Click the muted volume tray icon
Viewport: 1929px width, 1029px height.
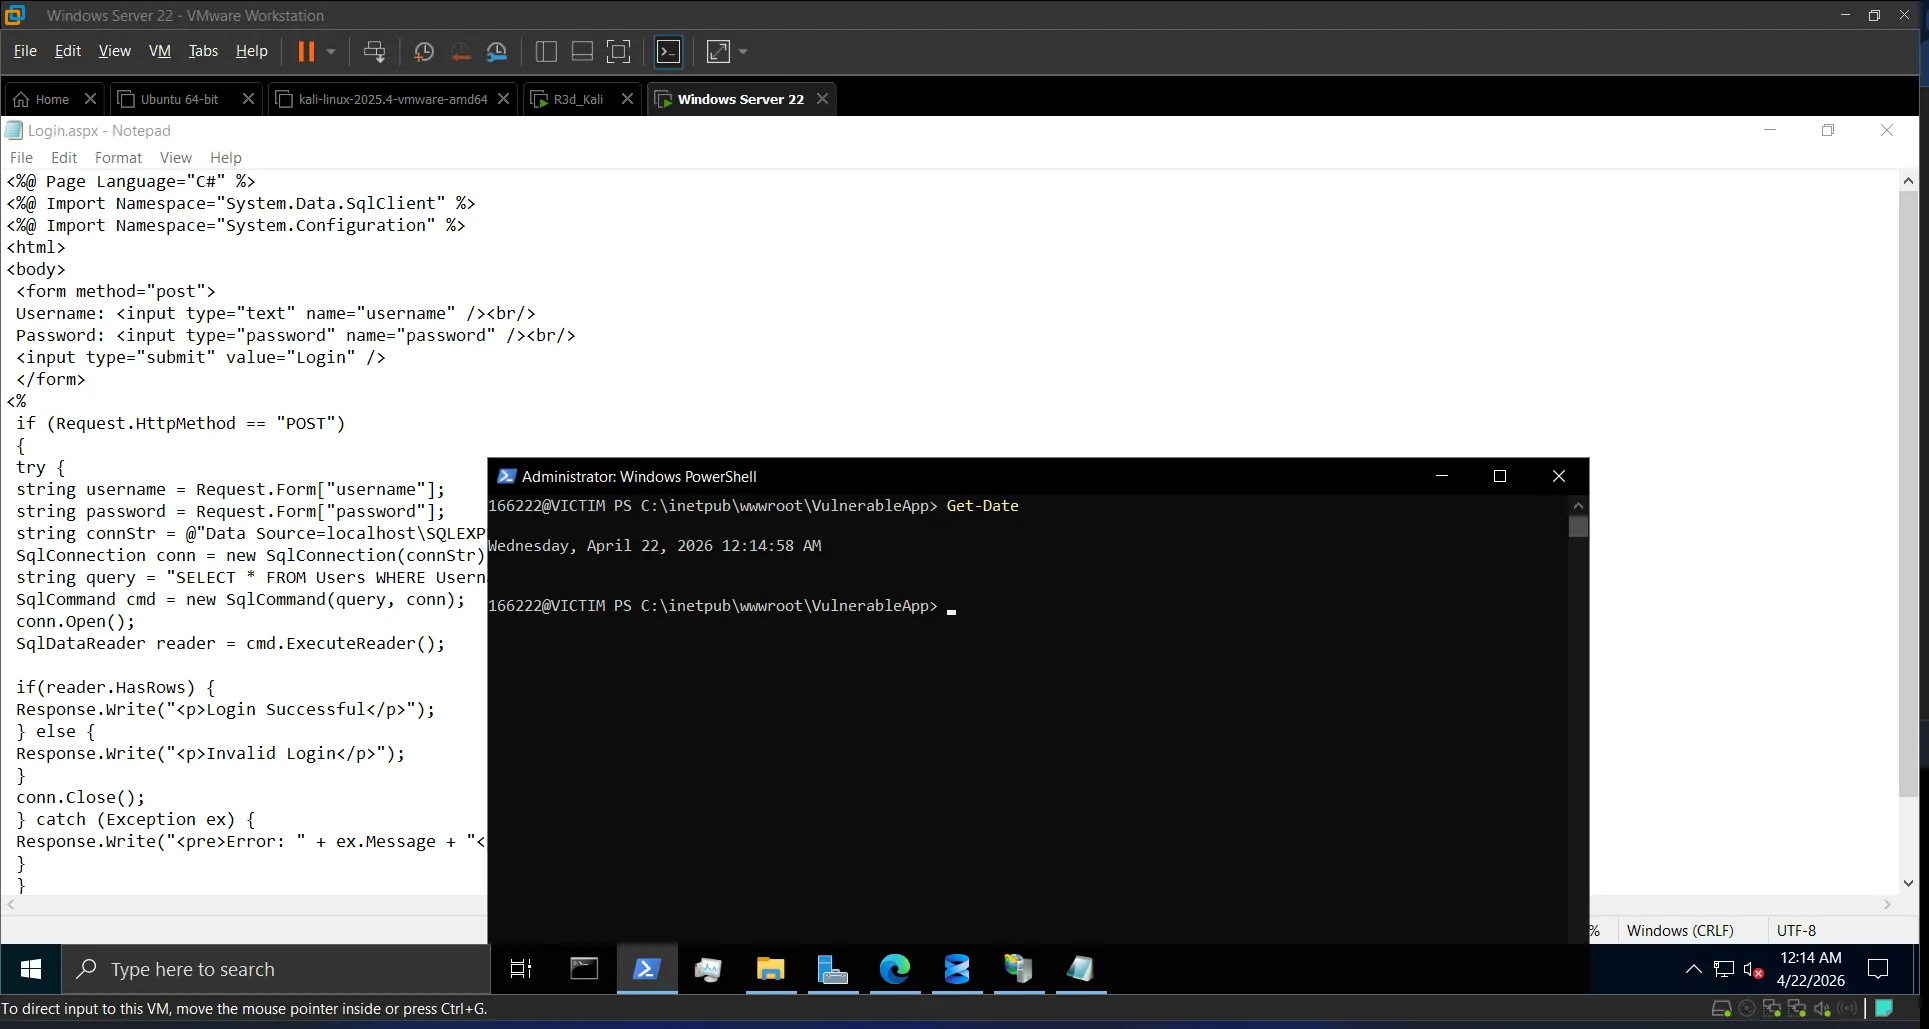click(x=1753, y=969)
